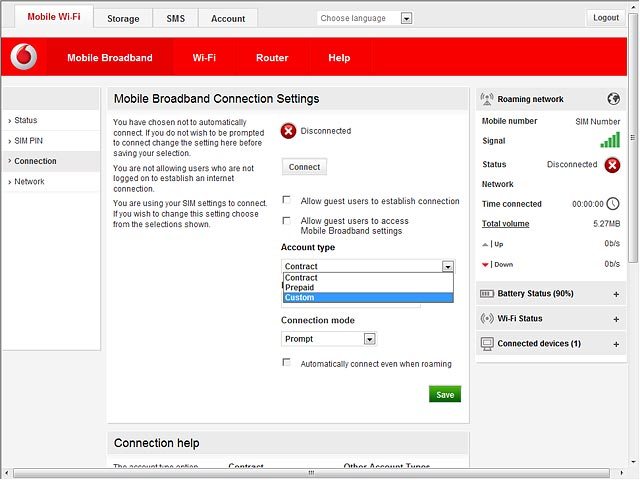The width and height of the screenshot is (640, 480).
Task: Open the Wi-Fi menu in red bar
Action: coord(204,58)
